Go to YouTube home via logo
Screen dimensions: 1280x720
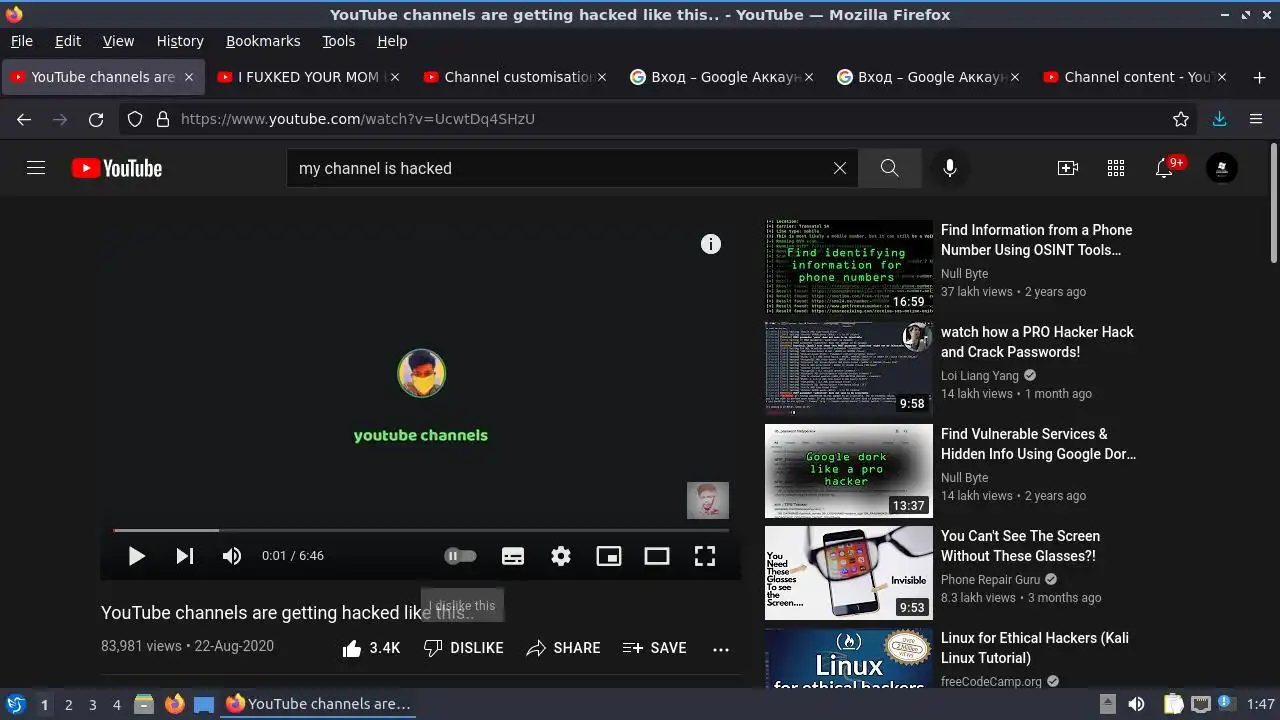click(x=117, y=168)
